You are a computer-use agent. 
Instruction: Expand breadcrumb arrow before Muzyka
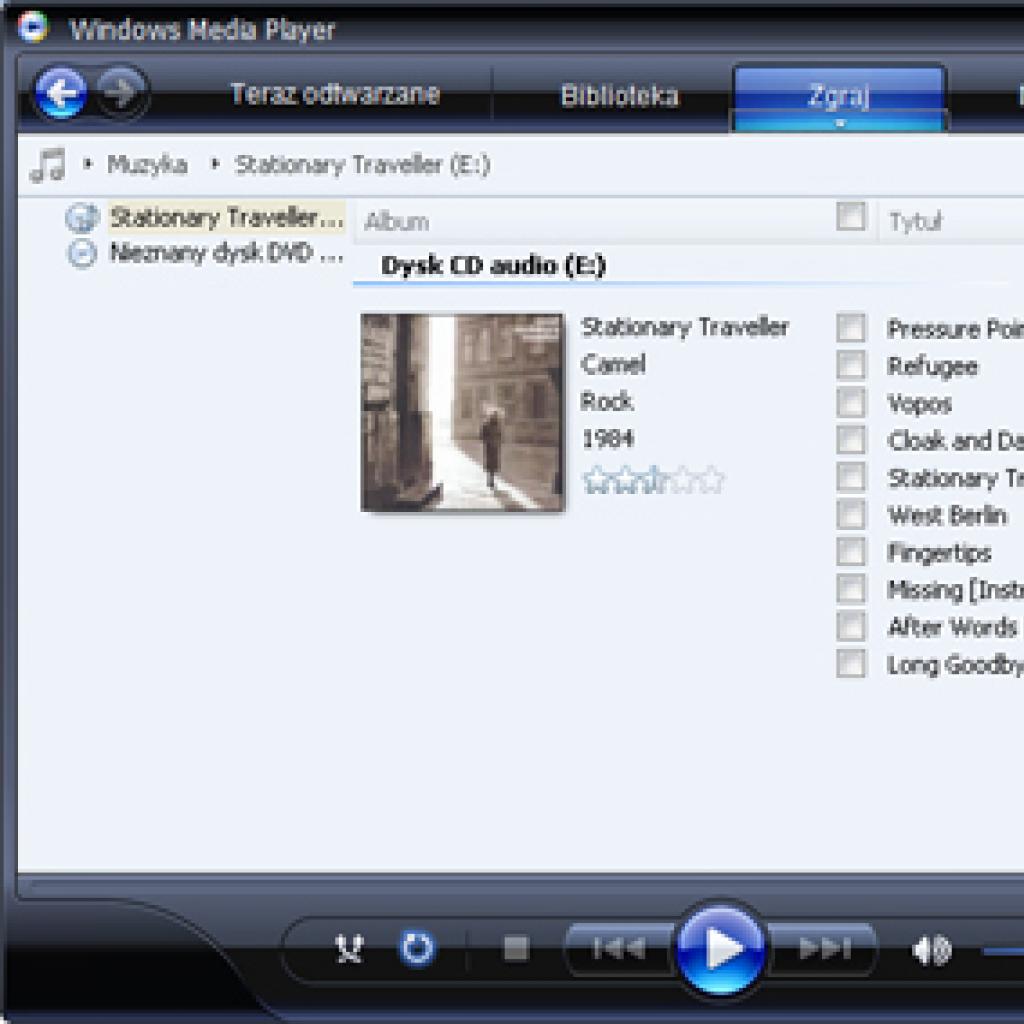tap(87, 163)
